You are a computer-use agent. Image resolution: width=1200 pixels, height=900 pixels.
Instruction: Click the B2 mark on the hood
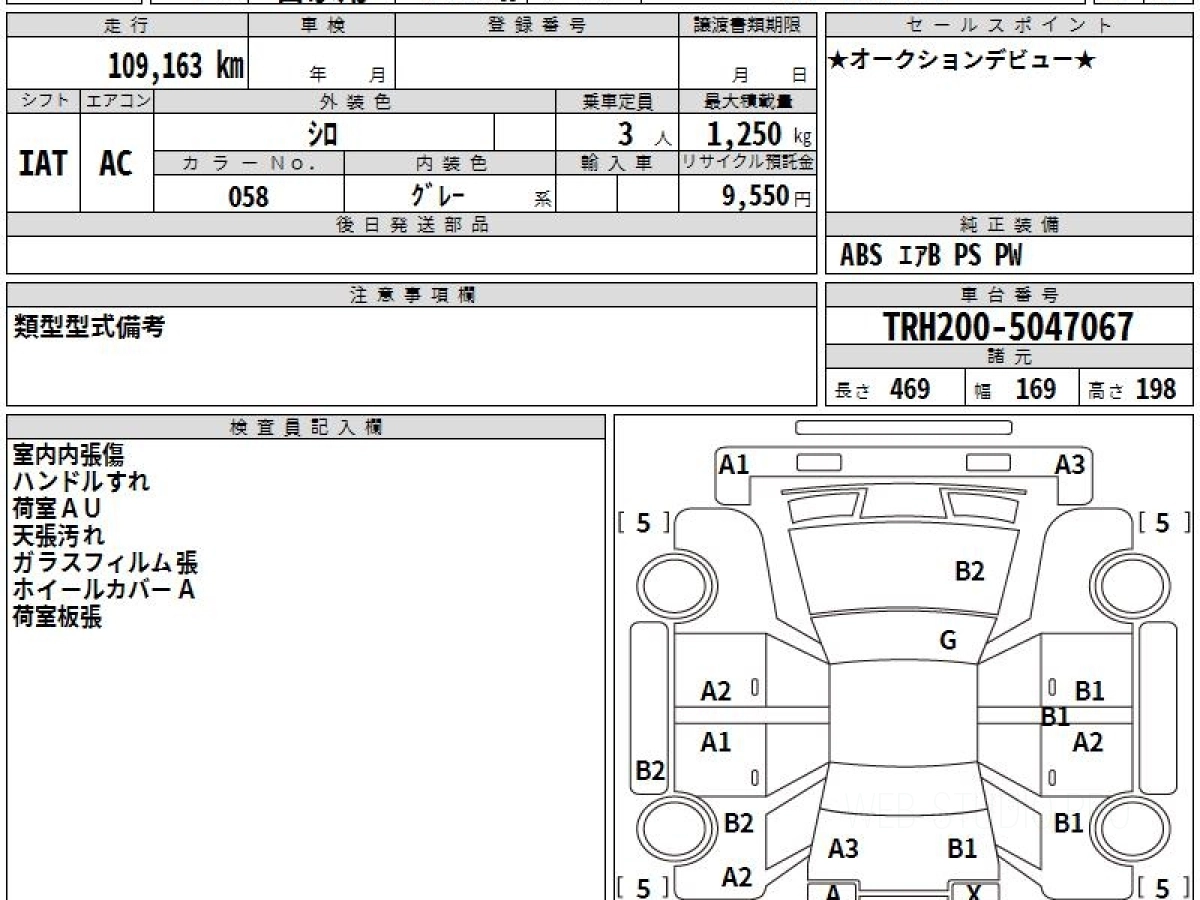[x=969, y=571]
